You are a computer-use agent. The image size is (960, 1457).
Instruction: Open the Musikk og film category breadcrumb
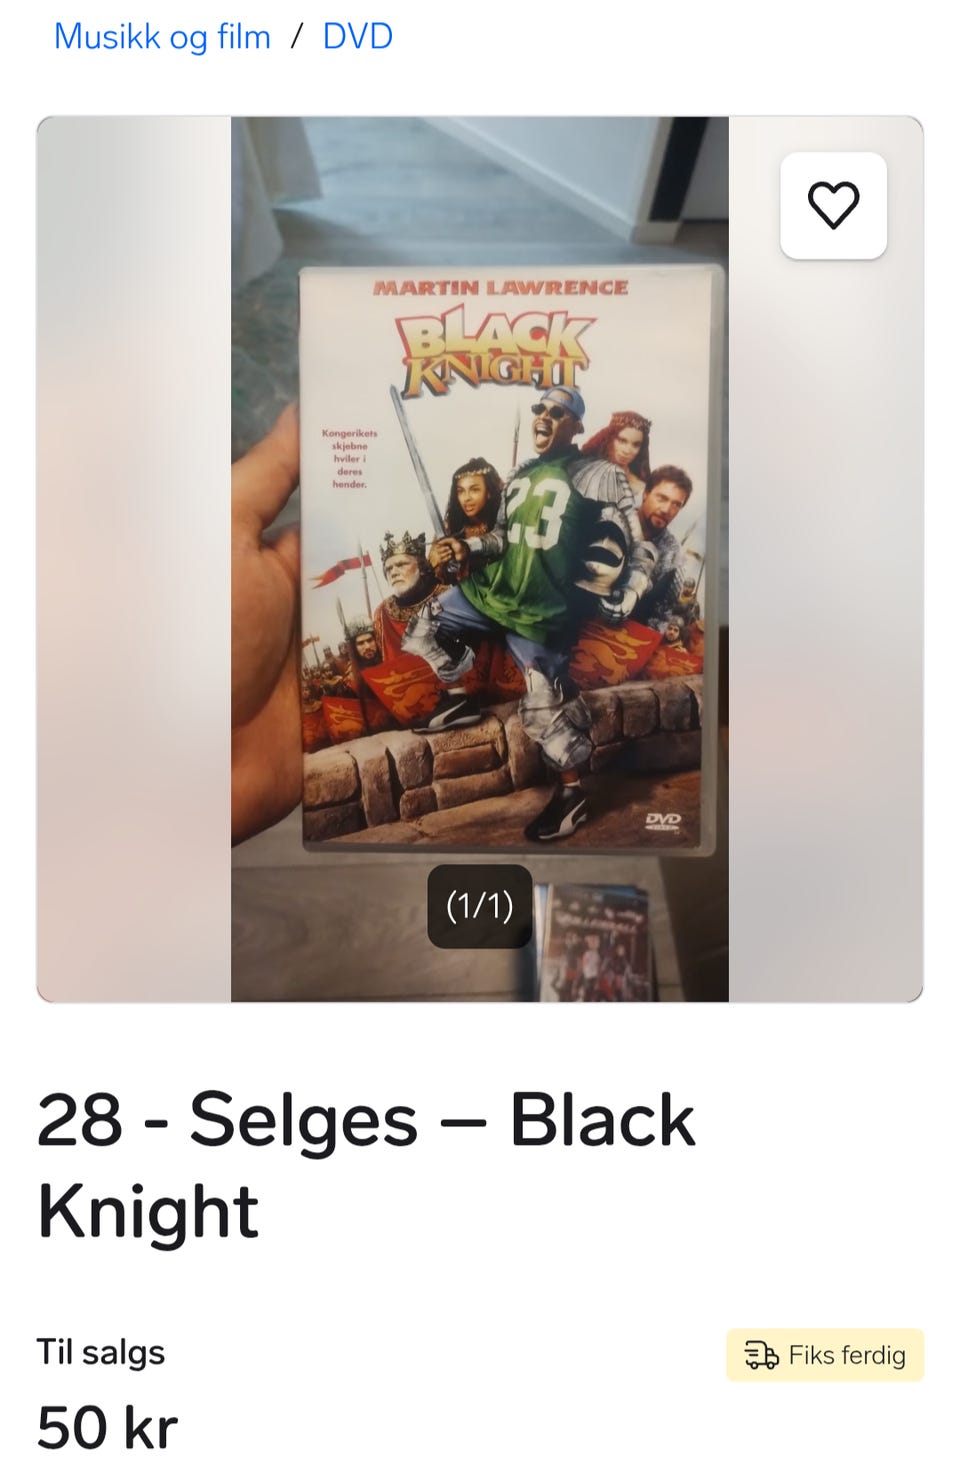(162, 36)
